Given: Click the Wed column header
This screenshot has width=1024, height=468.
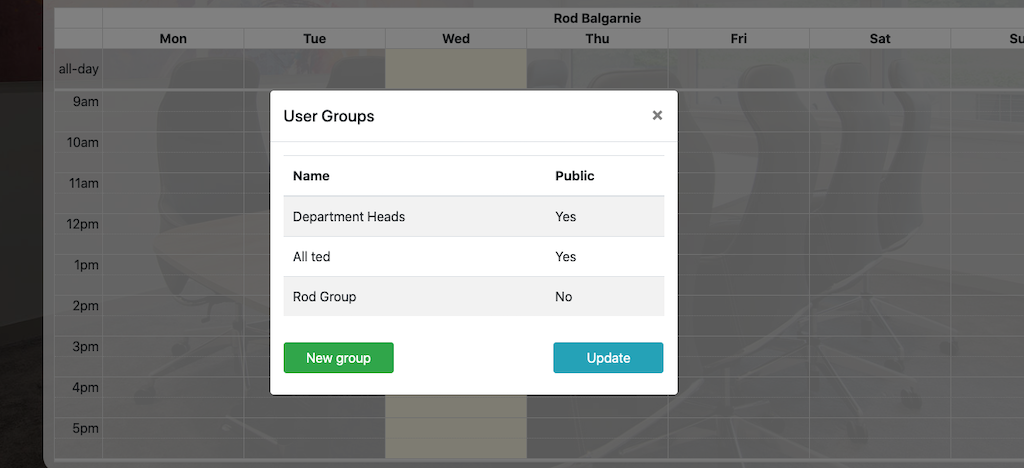Looking at the screenshot, I should [456, 39].
